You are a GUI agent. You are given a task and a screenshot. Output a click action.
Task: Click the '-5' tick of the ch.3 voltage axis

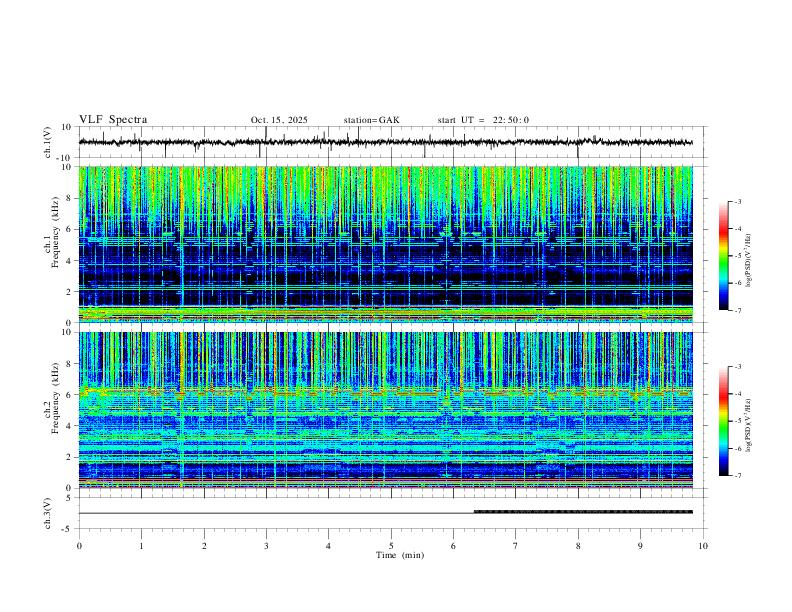68,529
